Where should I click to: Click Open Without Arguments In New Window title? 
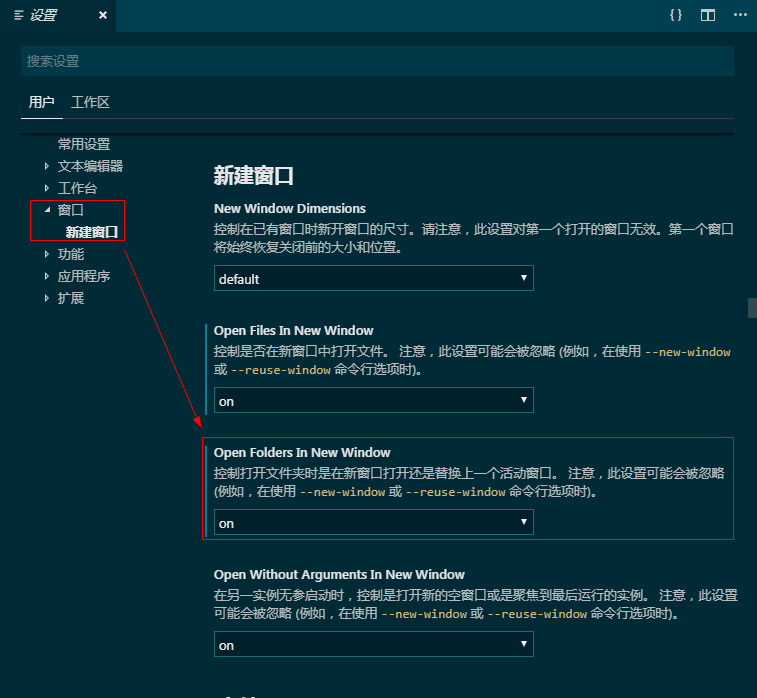(x=339, y=575)
